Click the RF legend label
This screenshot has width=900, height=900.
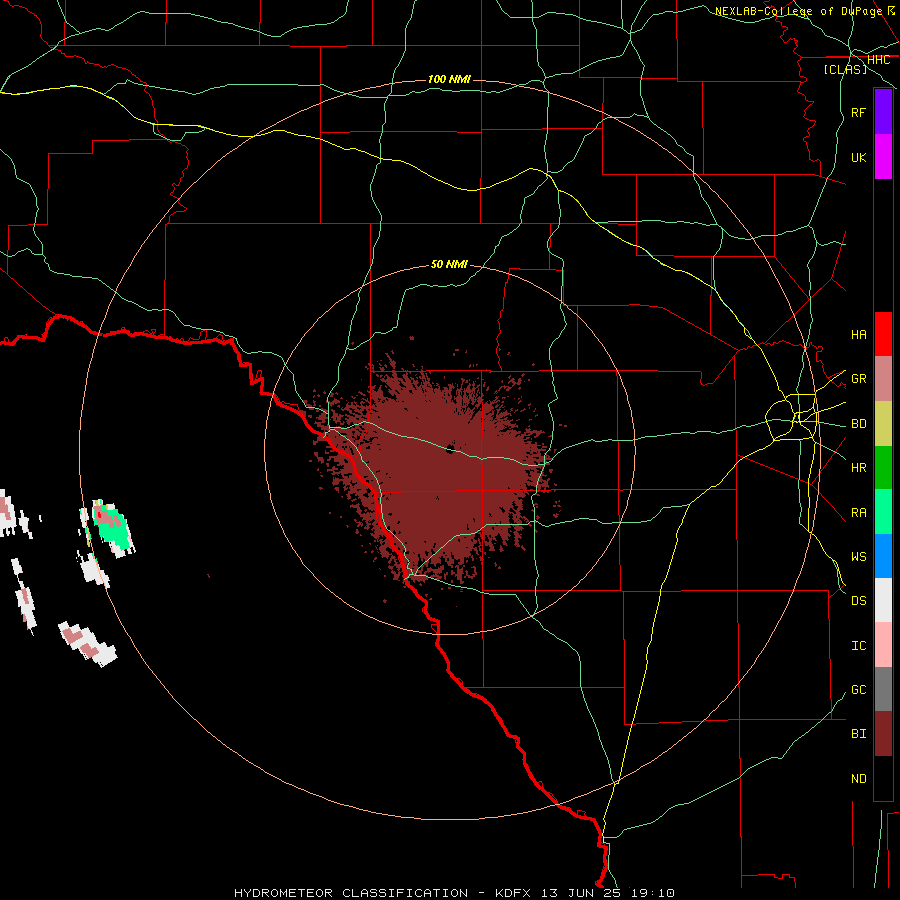coord(858,112)
